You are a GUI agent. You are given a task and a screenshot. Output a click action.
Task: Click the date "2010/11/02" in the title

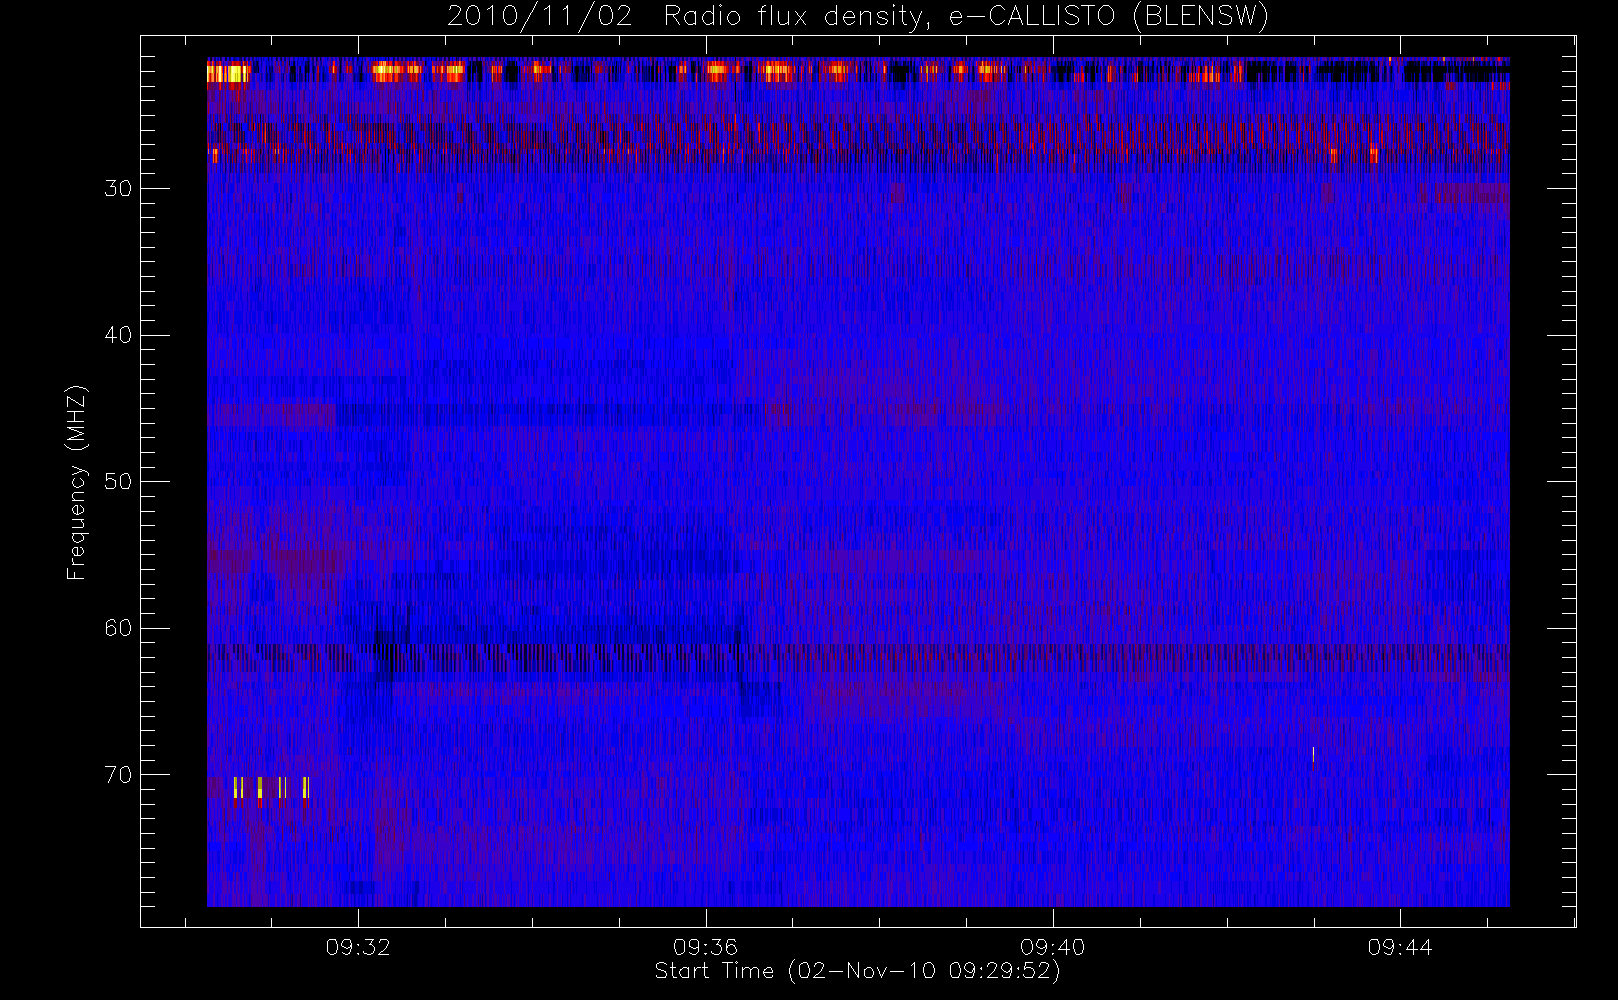tap(539, 17)
